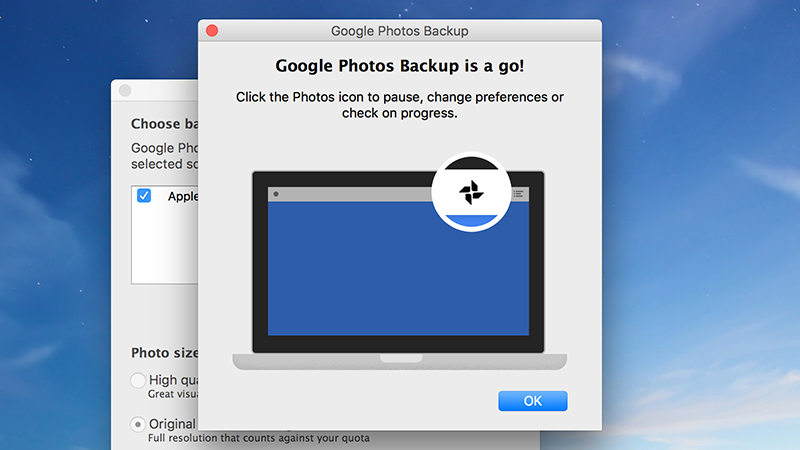Click the 'Click the Photos icon to pause' instruction text
Image resolution: width=800 pixels, height=450 pixels.
[399, 105]
